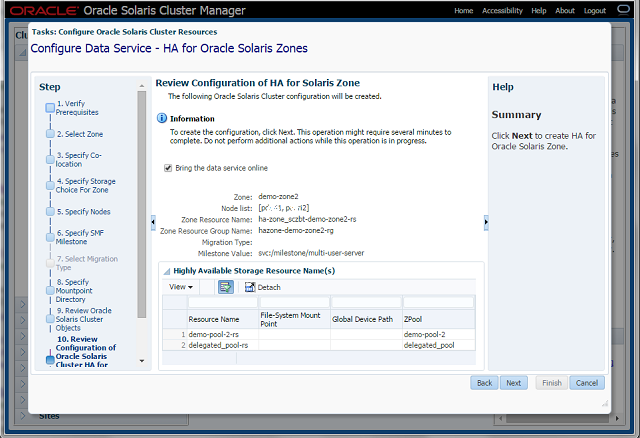Click the Step list scroll down arrow
640x438 pixels.
pyautogui.click(x=142, y=361)
